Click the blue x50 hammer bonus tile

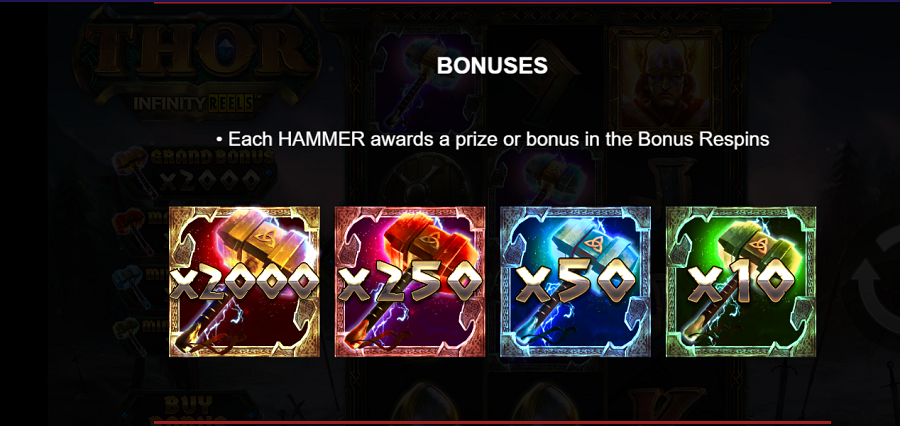[575, 282]
